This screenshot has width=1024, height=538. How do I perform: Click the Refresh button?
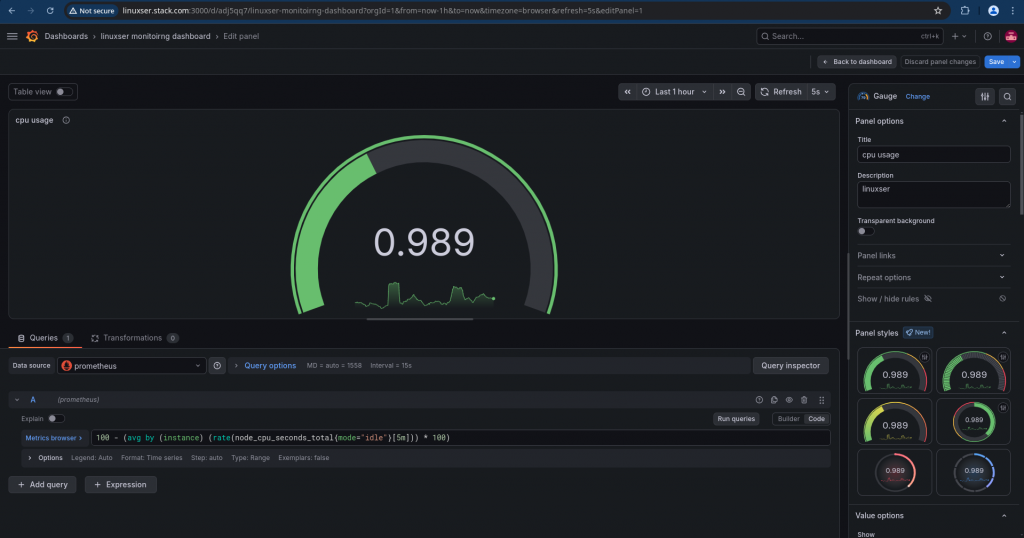point(781,92)
